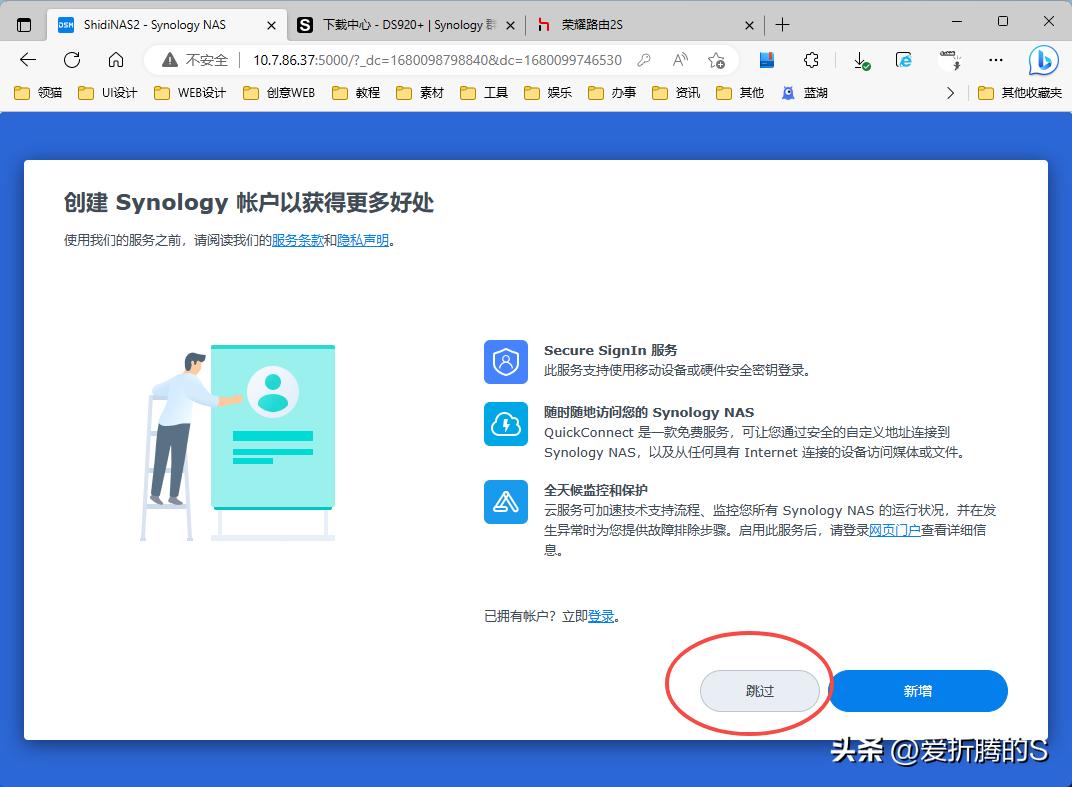1072x787 pixels.
Task: Click the QuickConnect cloud icon
Action: [505, 425]
